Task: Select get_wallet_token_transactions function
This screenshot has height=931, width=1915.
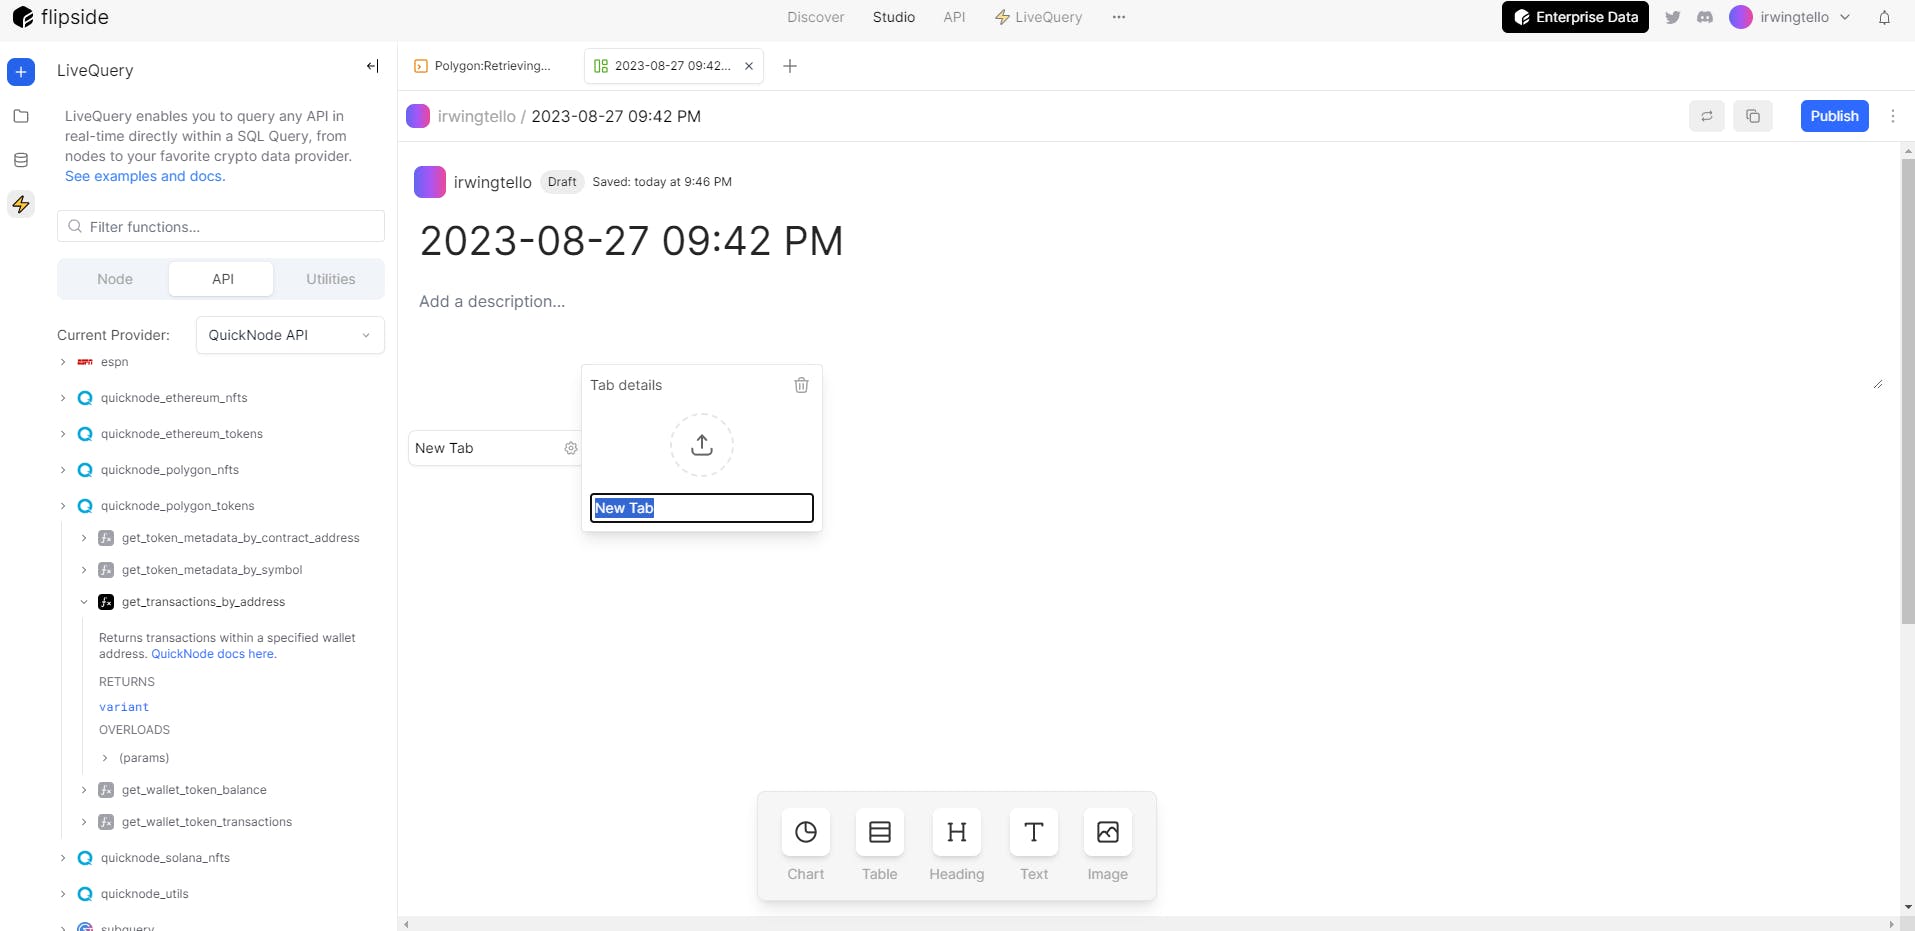Action: (x=207, y=822)
